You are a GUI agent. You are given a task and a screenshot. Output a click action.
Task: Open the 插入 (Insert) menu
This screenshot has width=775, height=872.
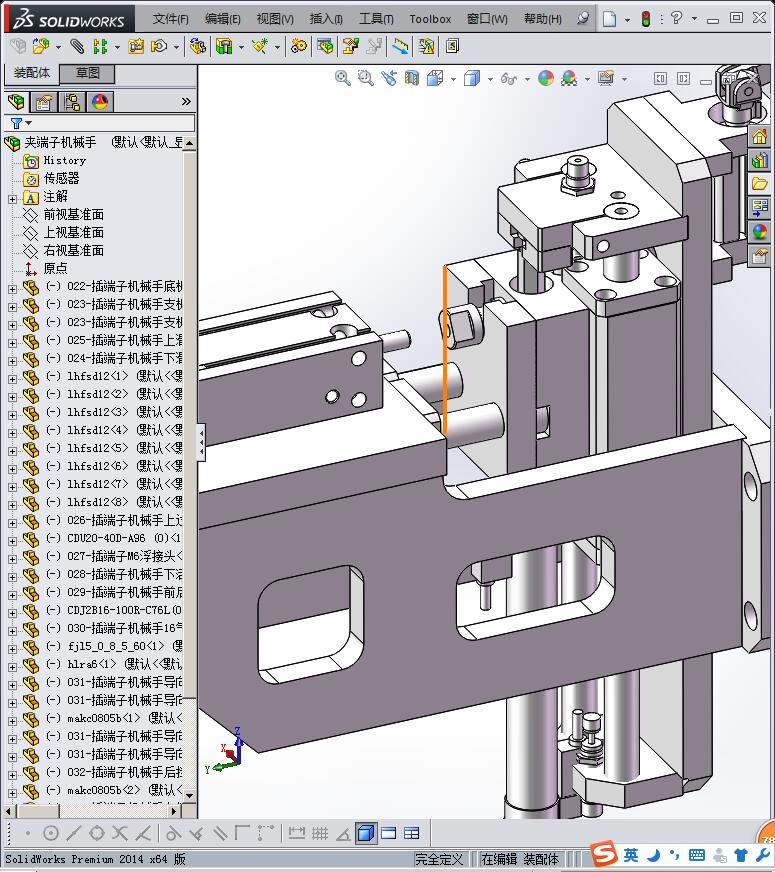coord(326,19)
